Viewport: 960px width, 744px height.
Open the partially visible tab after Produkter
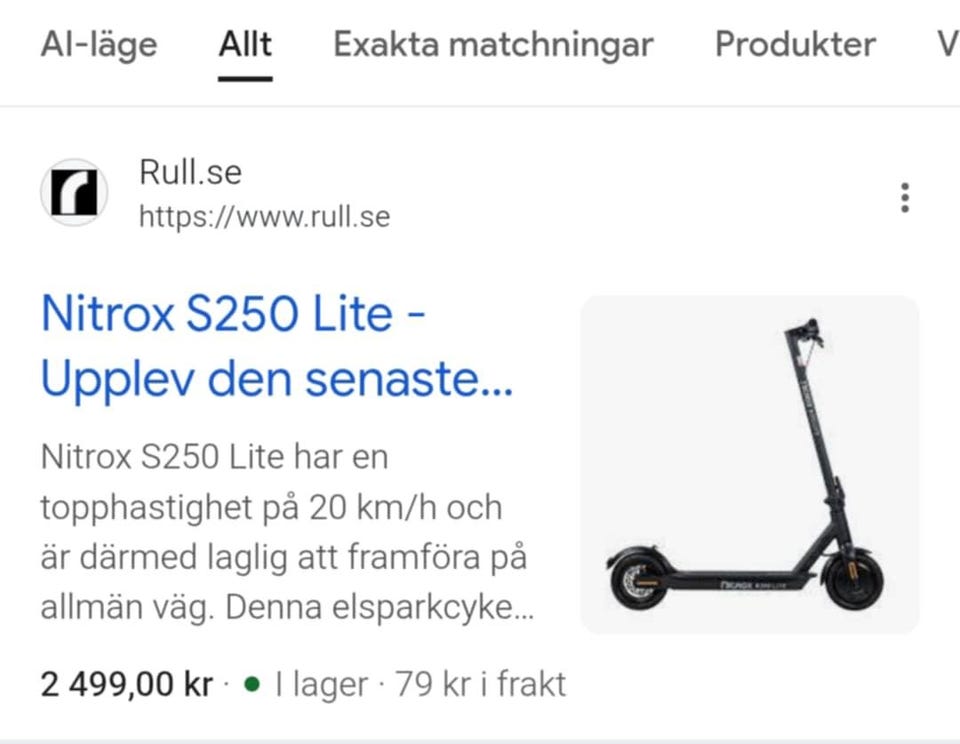pyautogui.click(x=948, y=44)
